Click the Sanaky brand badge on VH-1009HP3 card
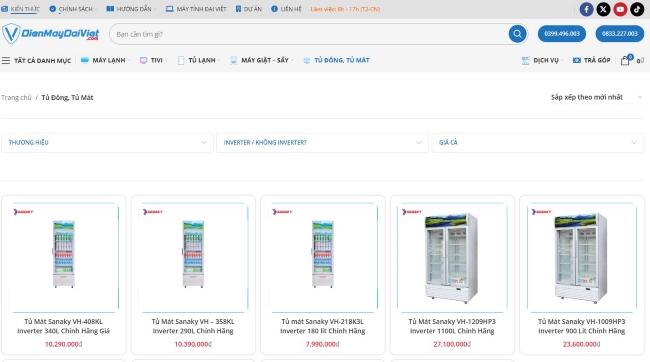This screenshot has width=650, height=362. pos(541,212)
